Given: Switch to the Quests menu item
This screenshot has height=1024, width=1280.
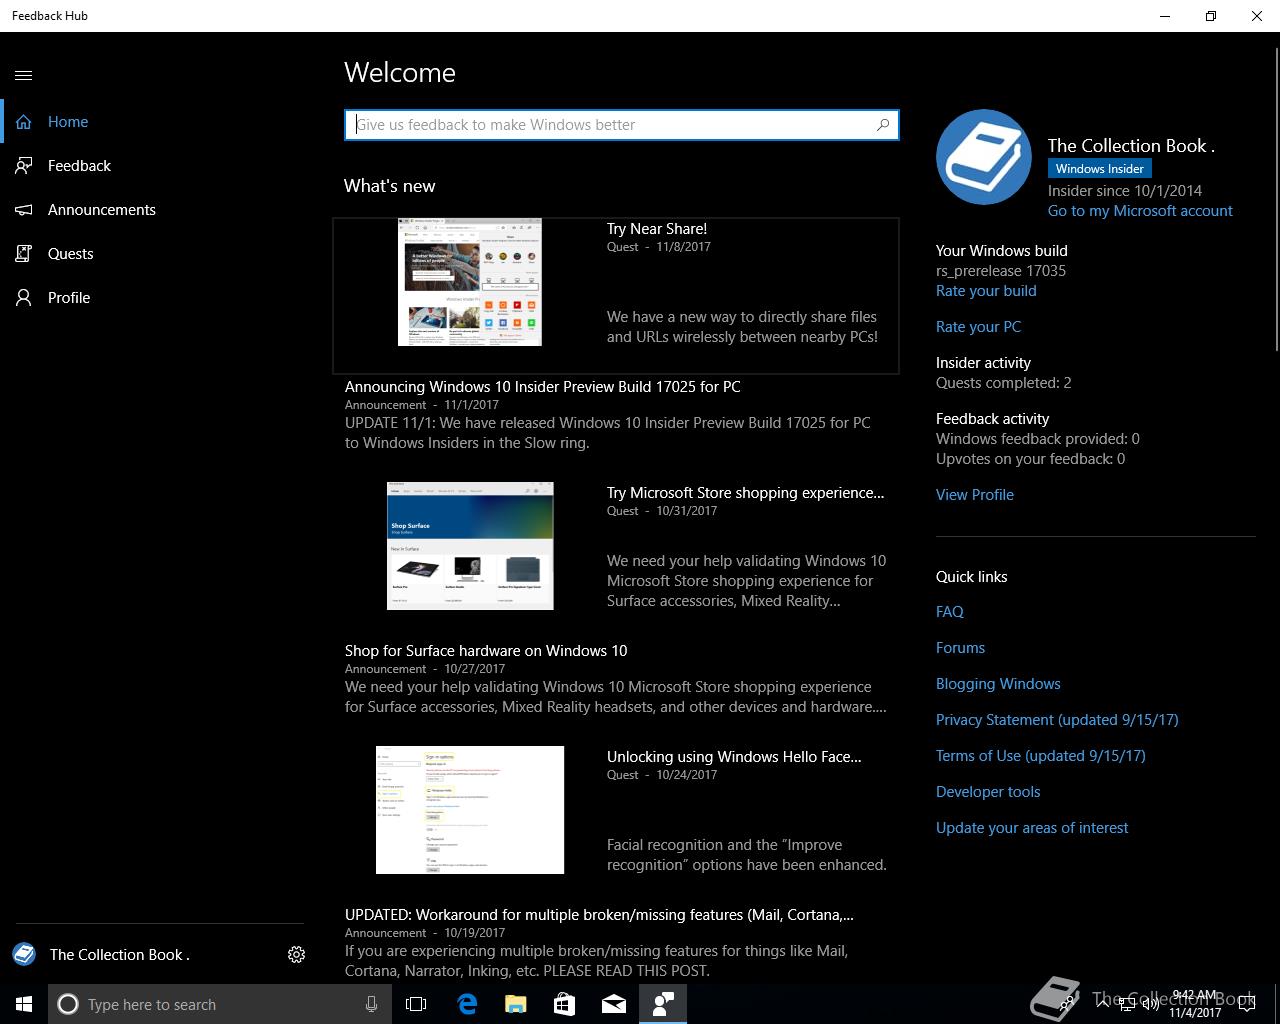Looking at the screenshot, I should pos(70,254).
